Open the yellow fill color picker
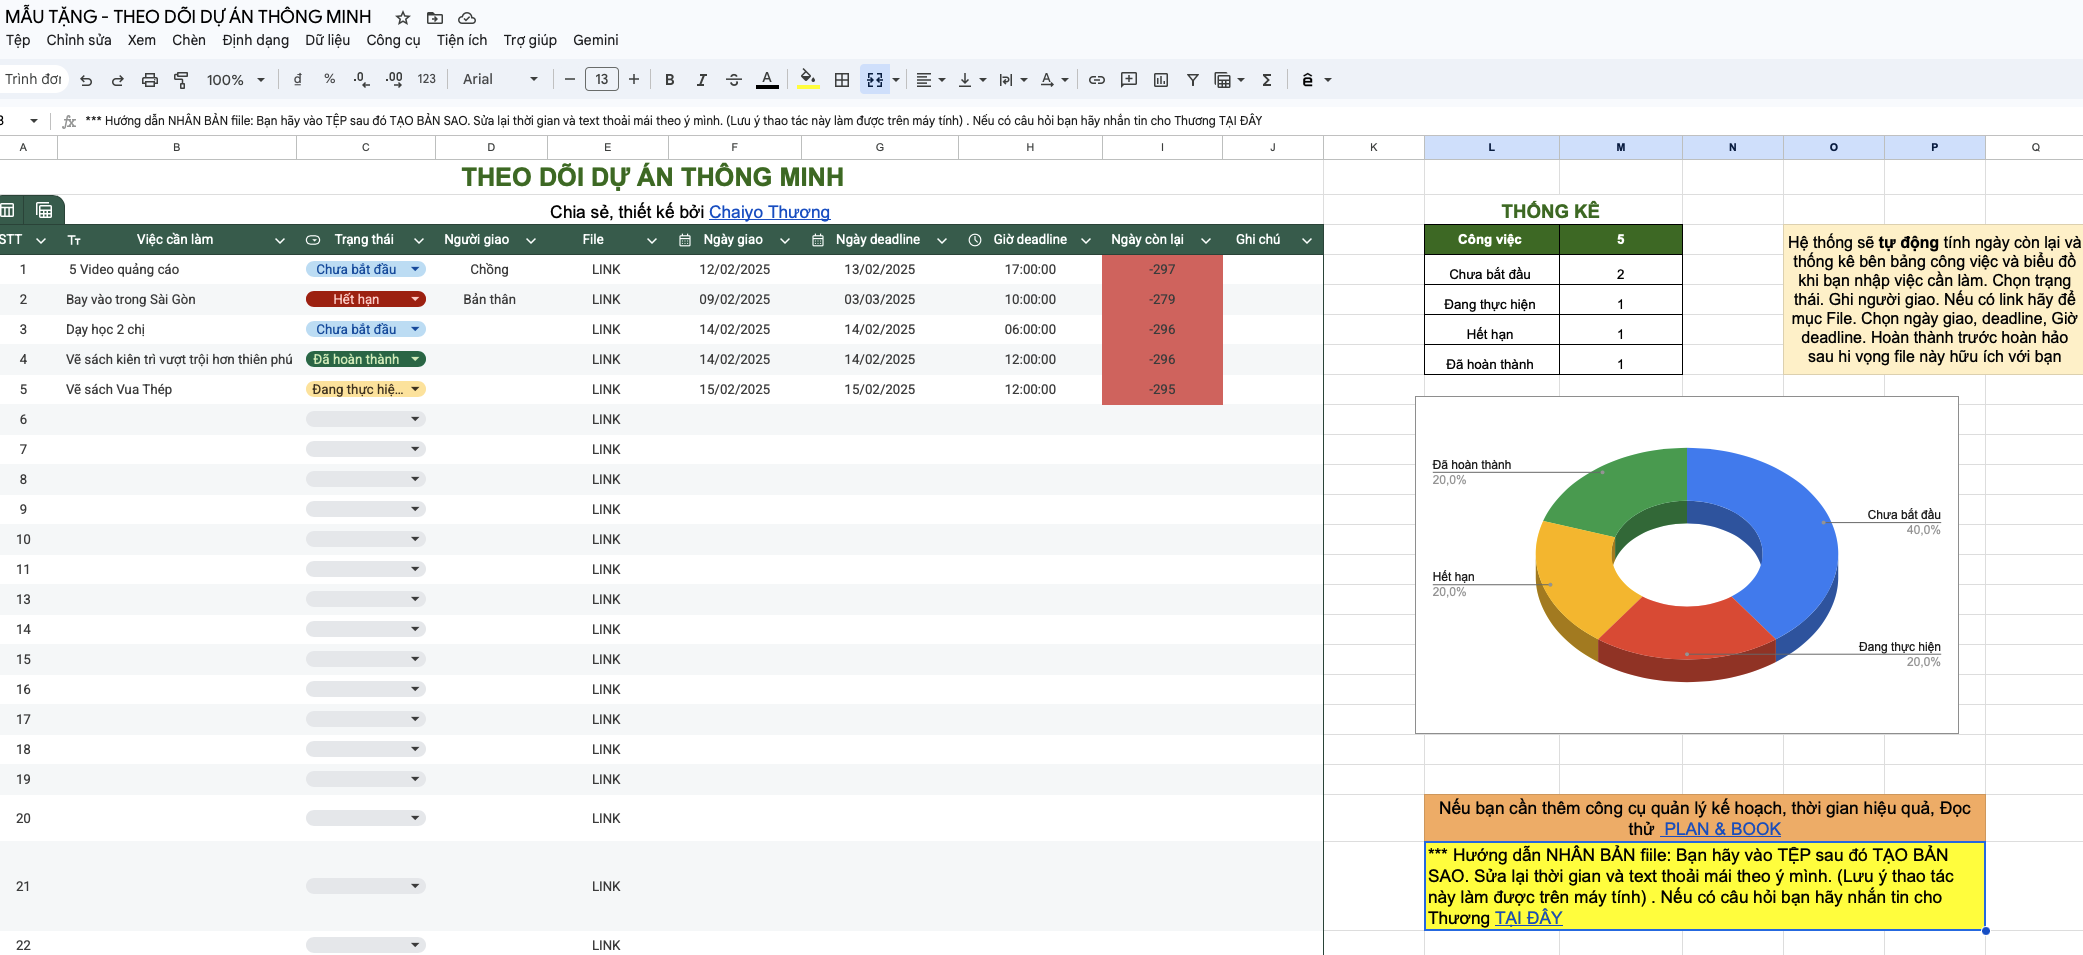 808,80
